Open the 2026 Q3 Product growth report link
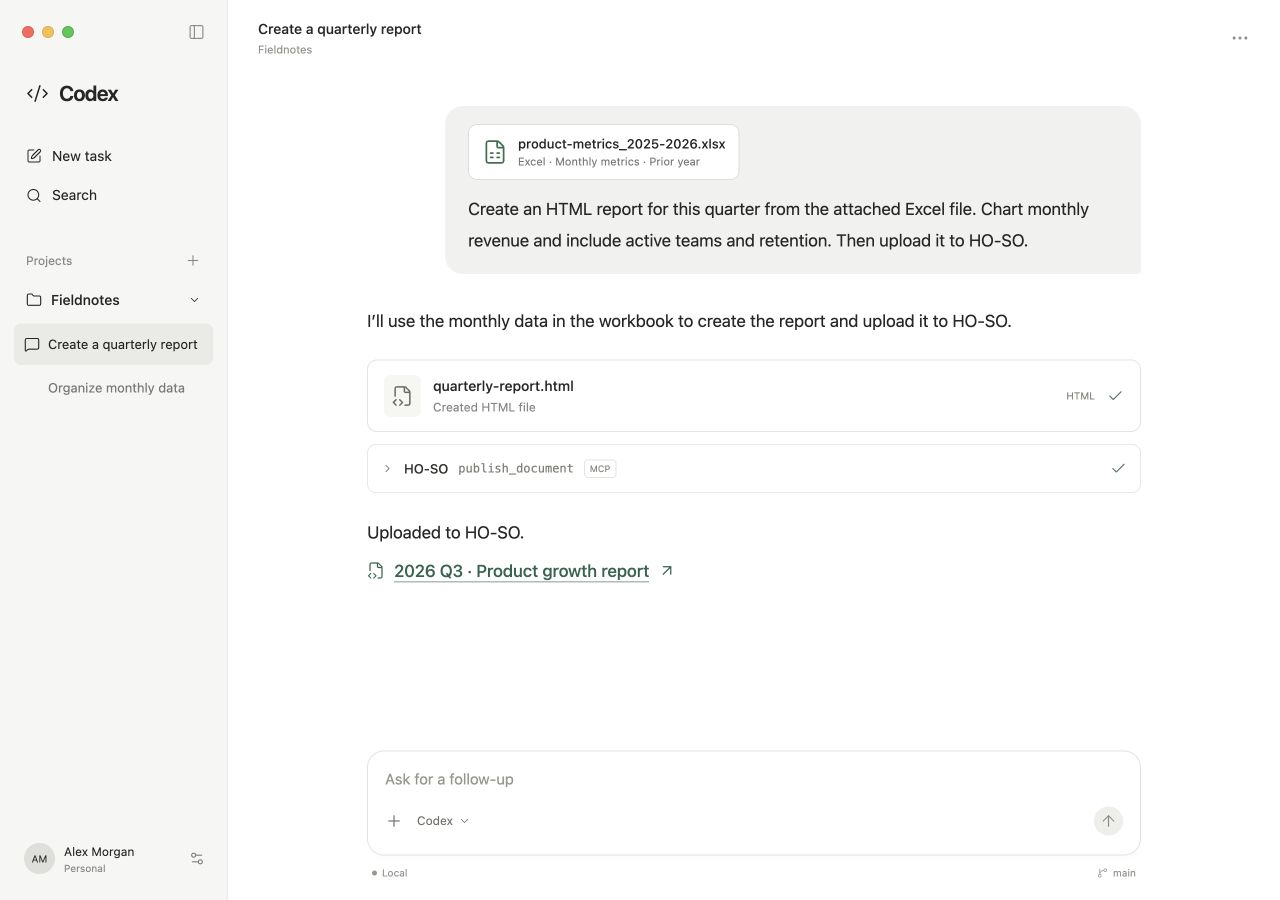The height and width of the screenshot is (900, 1280). click(x=521, y=571)
